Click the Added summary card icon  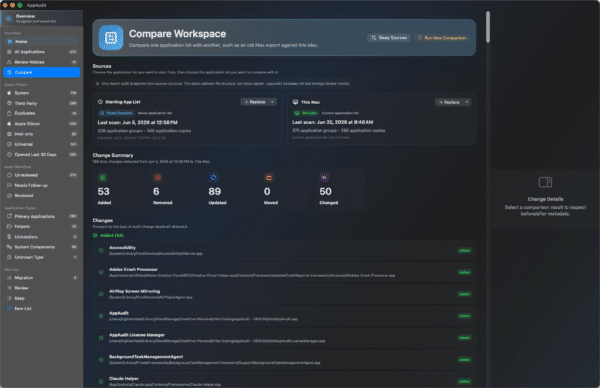(103, 178)
